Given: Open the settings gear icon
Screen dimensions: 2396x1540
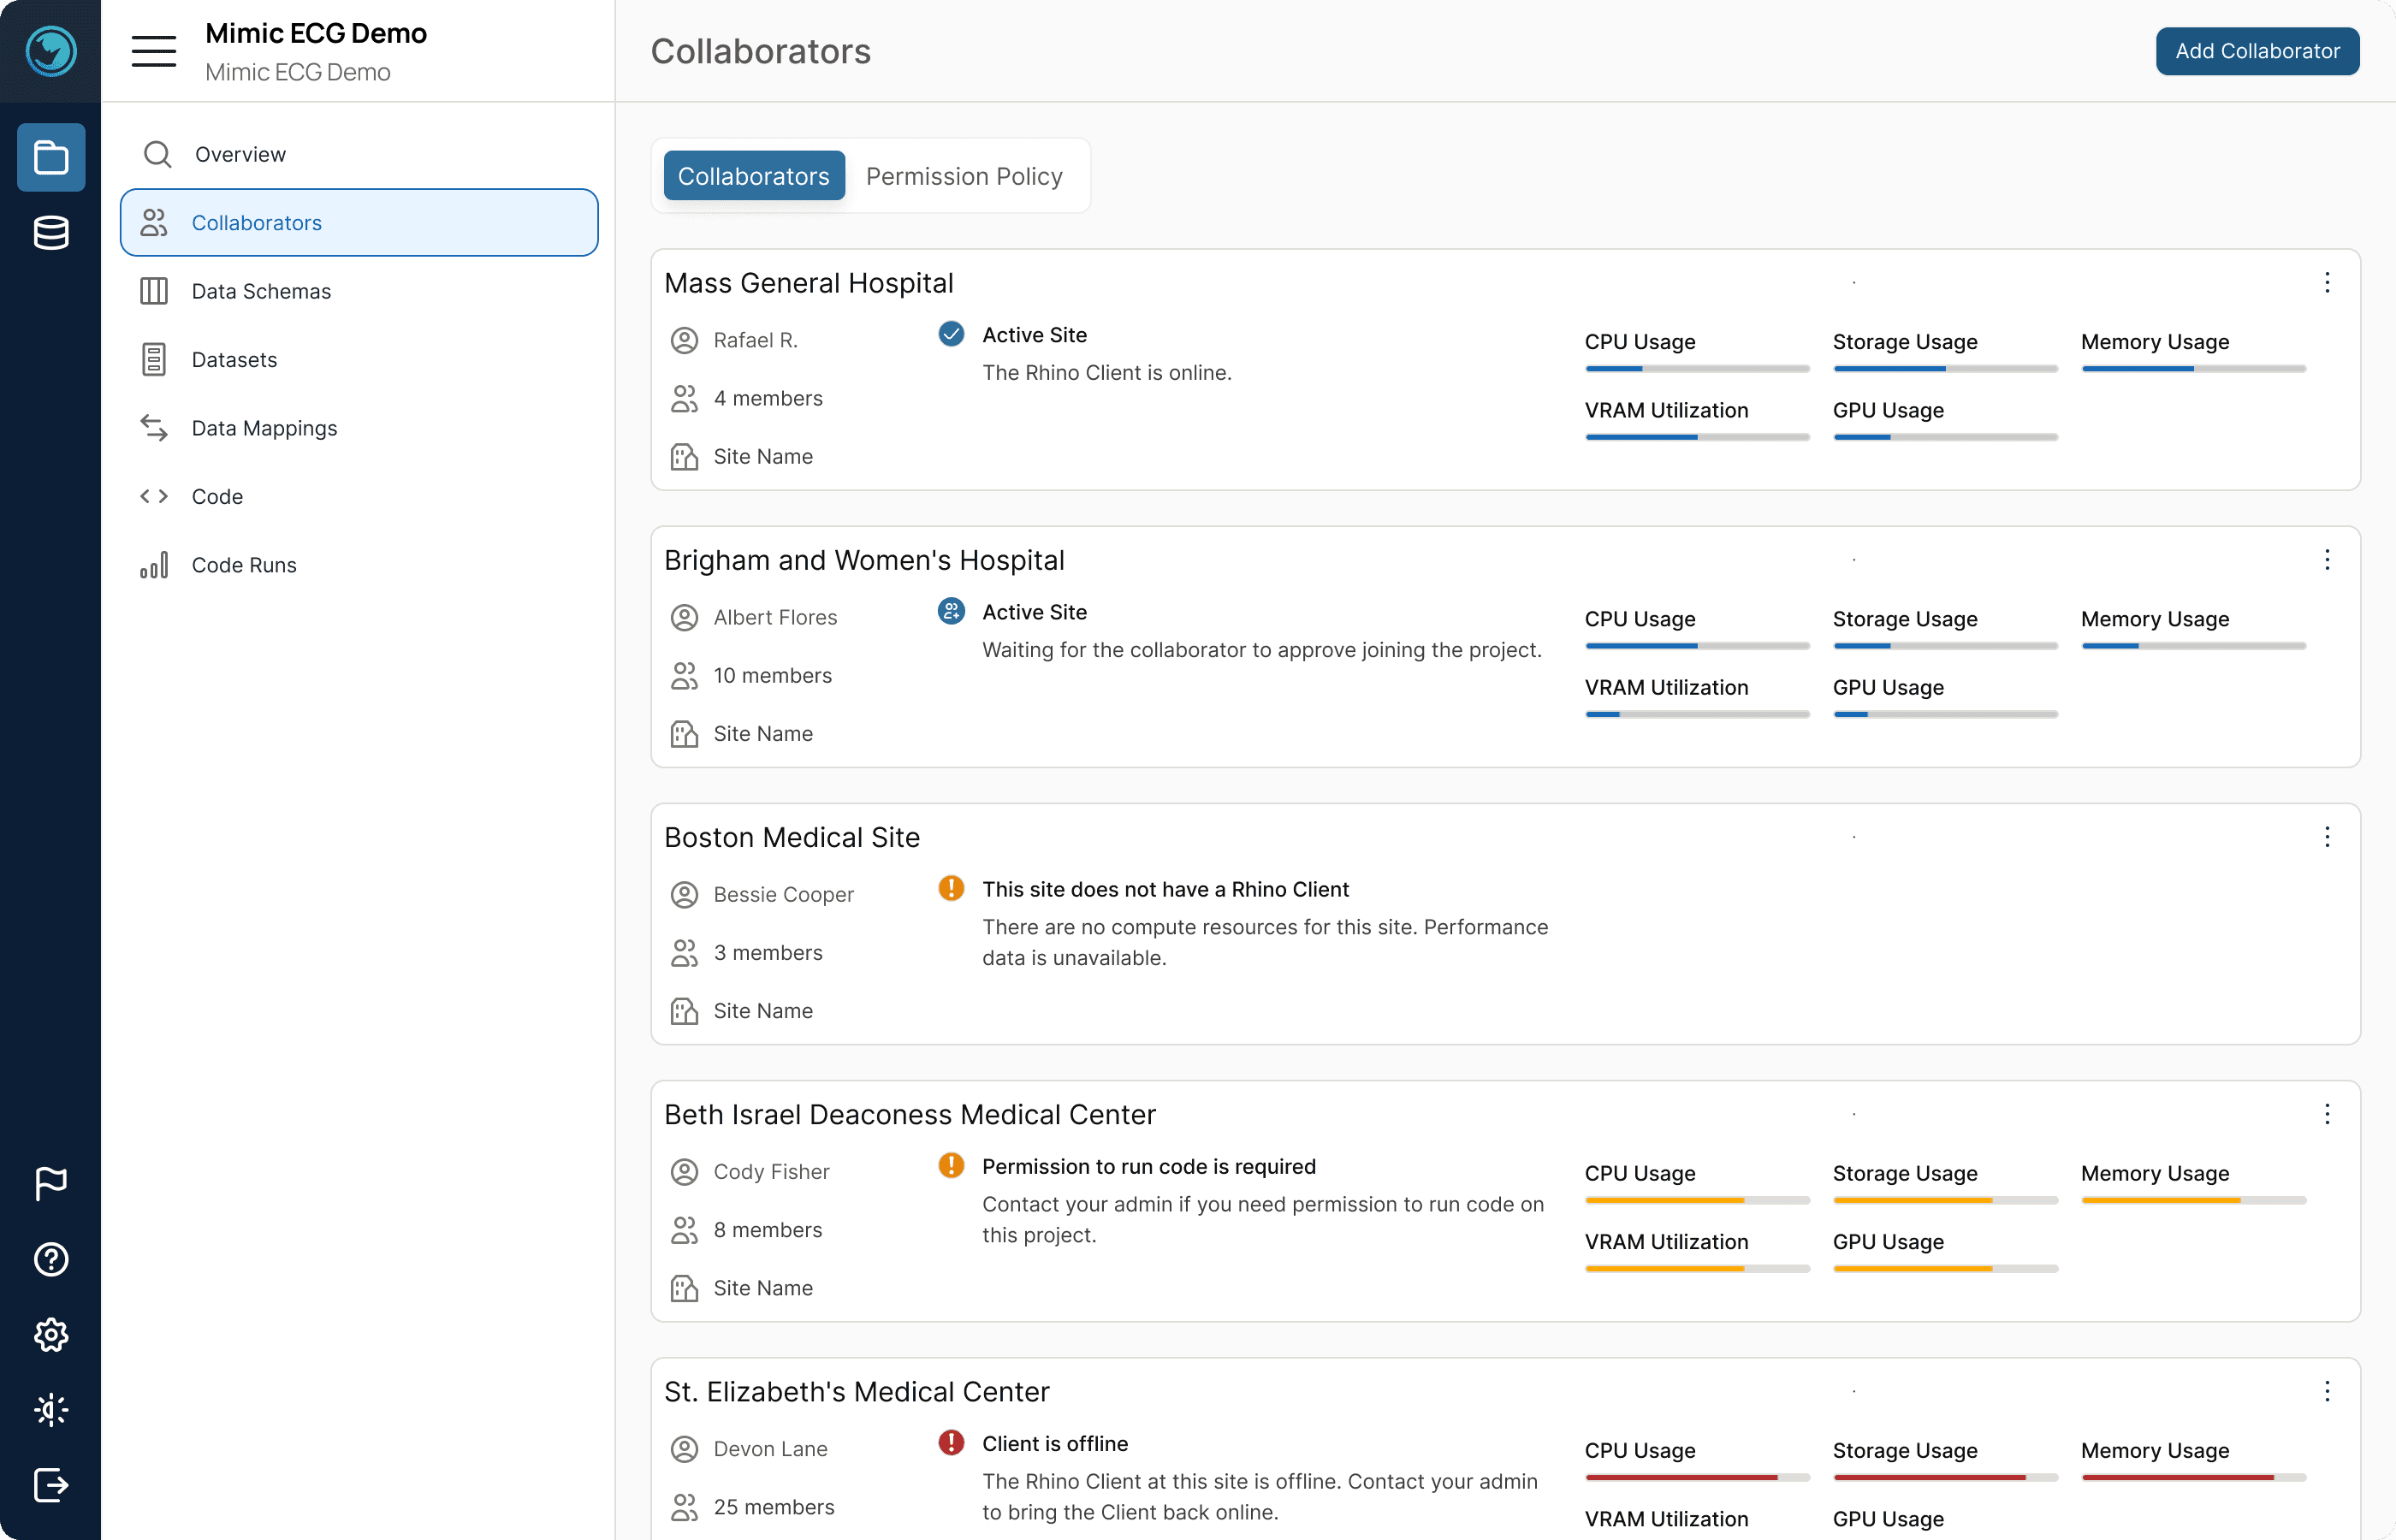Looking at the screenshot, I should [x=51, y=1335].
